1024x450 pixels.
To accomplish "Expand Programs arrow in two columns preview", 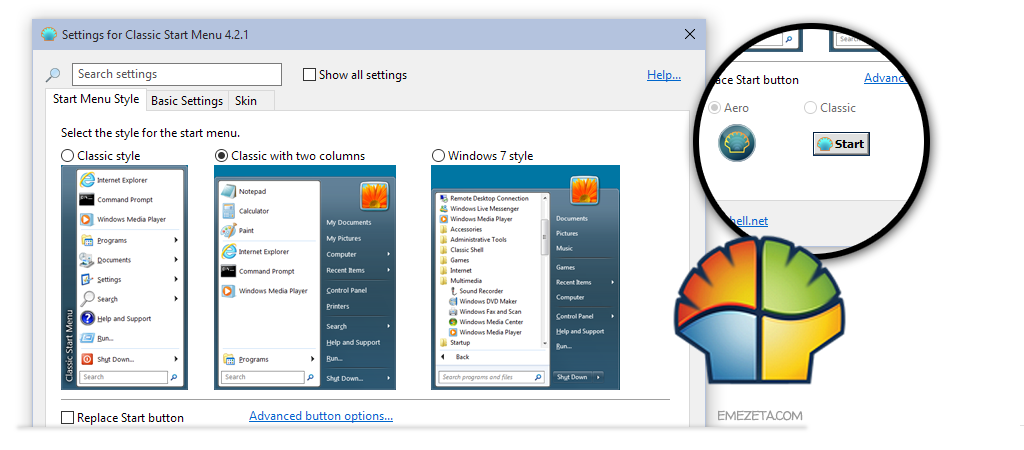I will coord(312,359).
